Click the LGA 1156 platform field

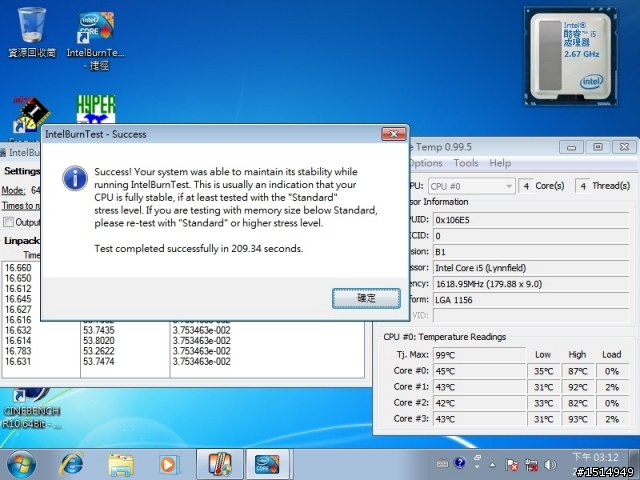coord(531,300)
